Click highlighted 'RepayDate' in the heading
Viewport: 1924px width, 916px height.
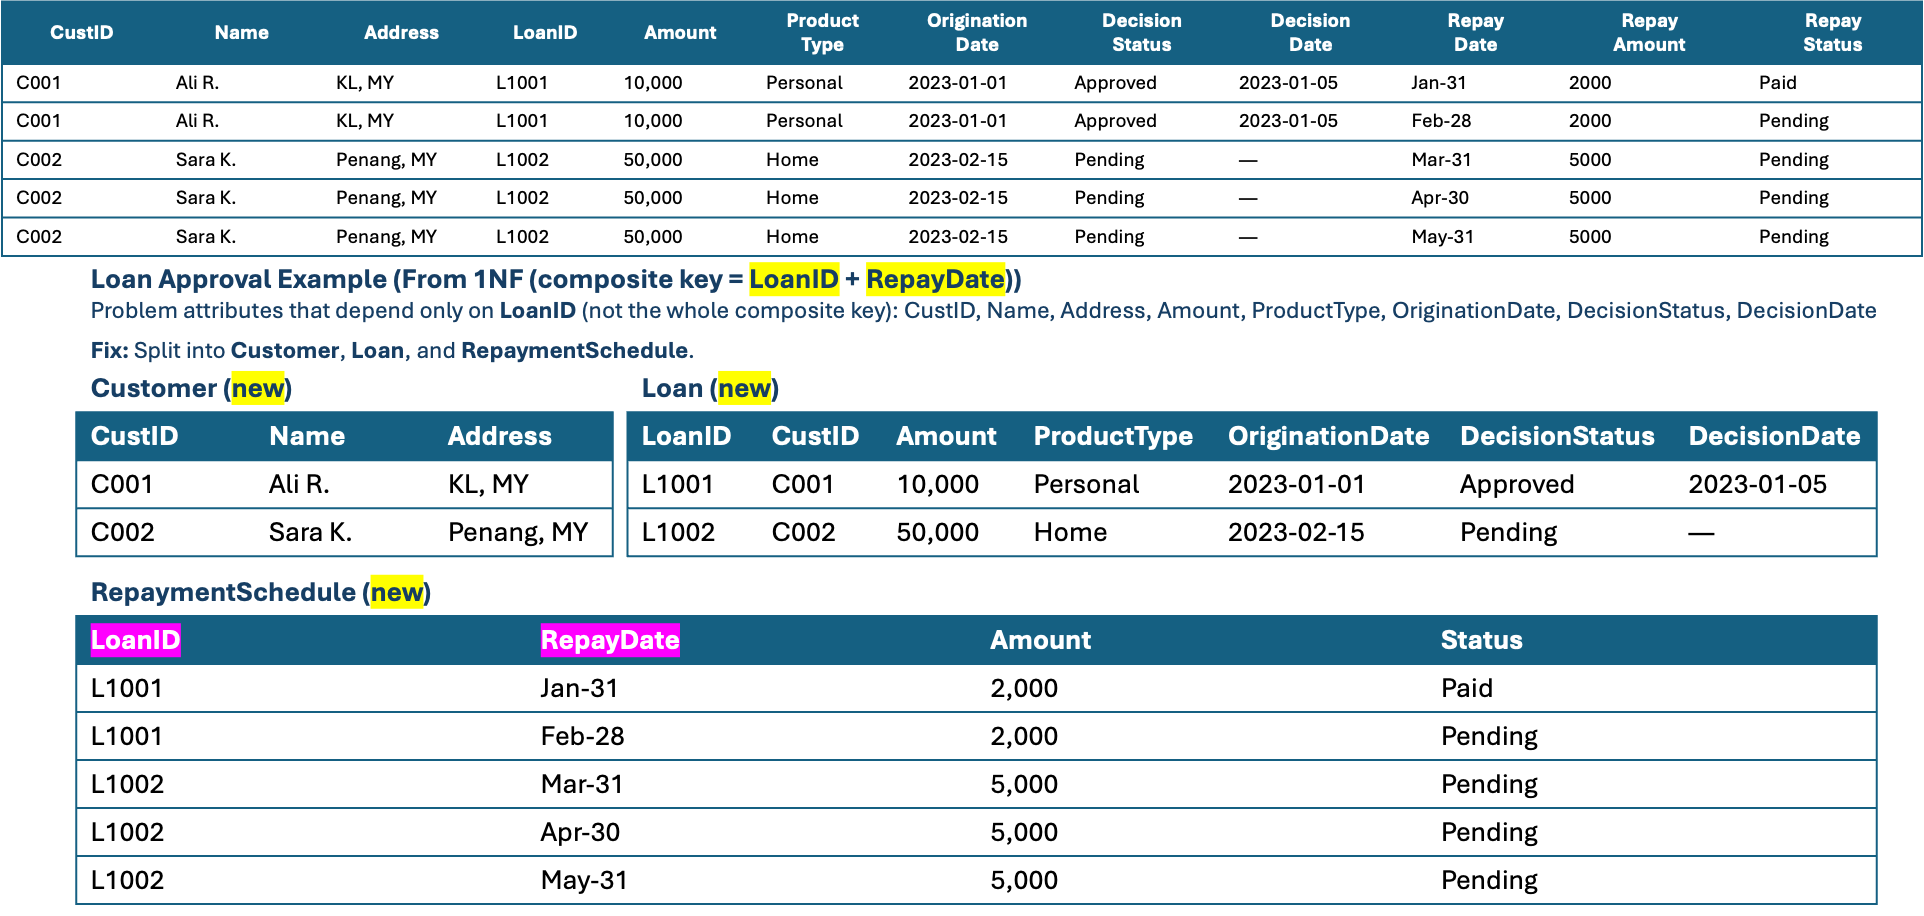coord(935,279)
